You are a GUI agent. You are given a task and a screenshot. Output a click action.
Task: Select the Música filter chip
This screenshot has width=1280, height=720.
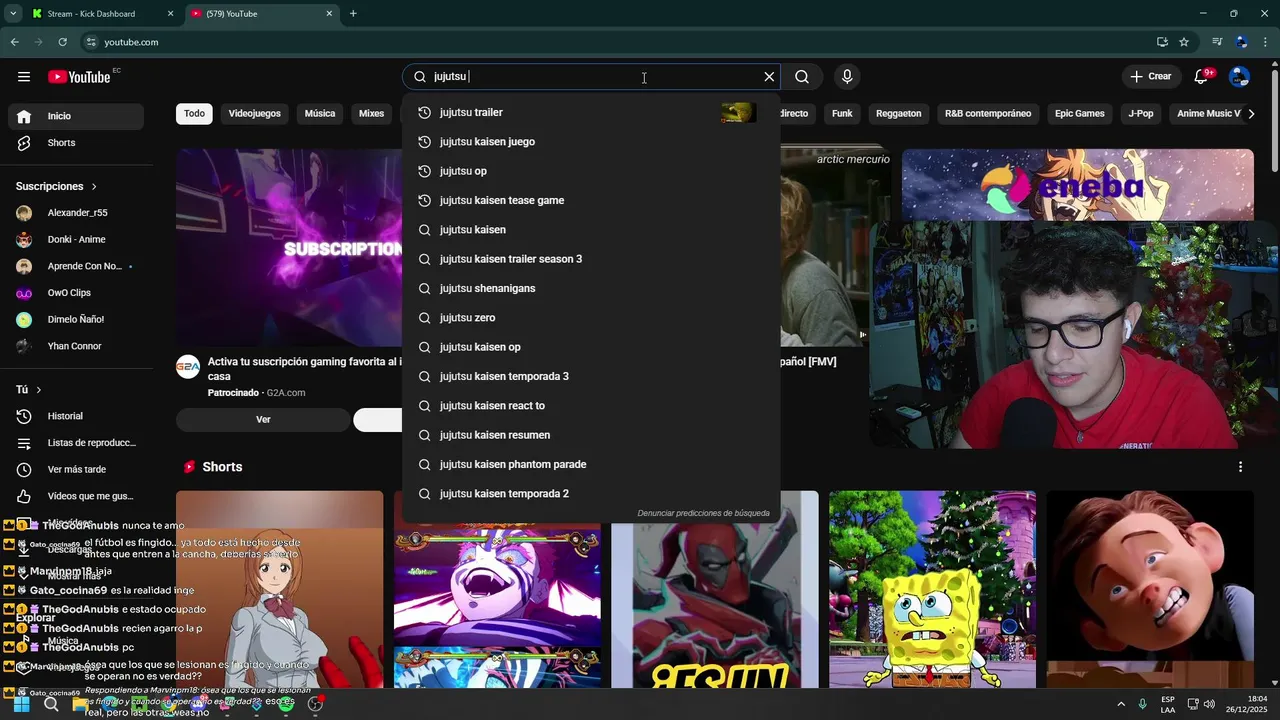pyautogui.click(x=320, y=114)
